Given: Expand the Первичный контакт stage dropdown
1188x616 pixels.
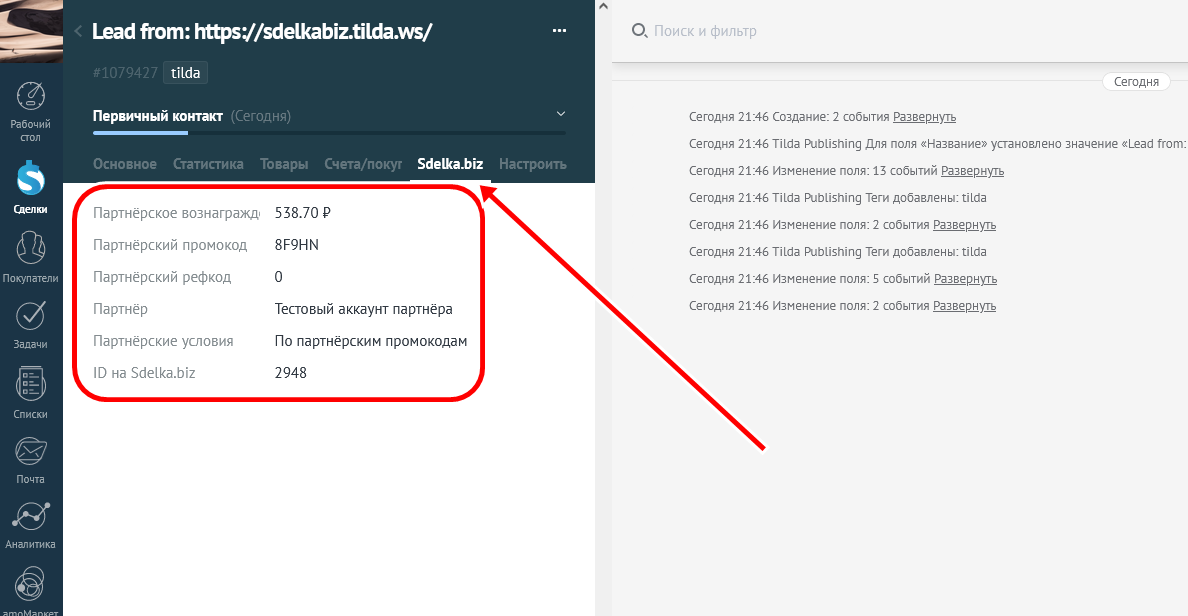Looking at the screenshot, I should [x=560, y=114].
